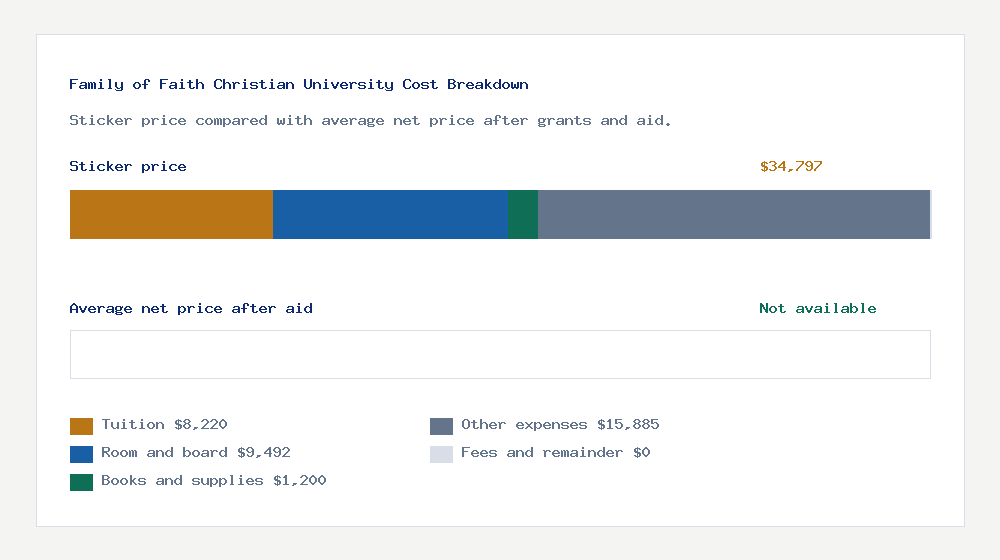Click the 'Other expenses $15,885' legend label

[x=560, y=425]
